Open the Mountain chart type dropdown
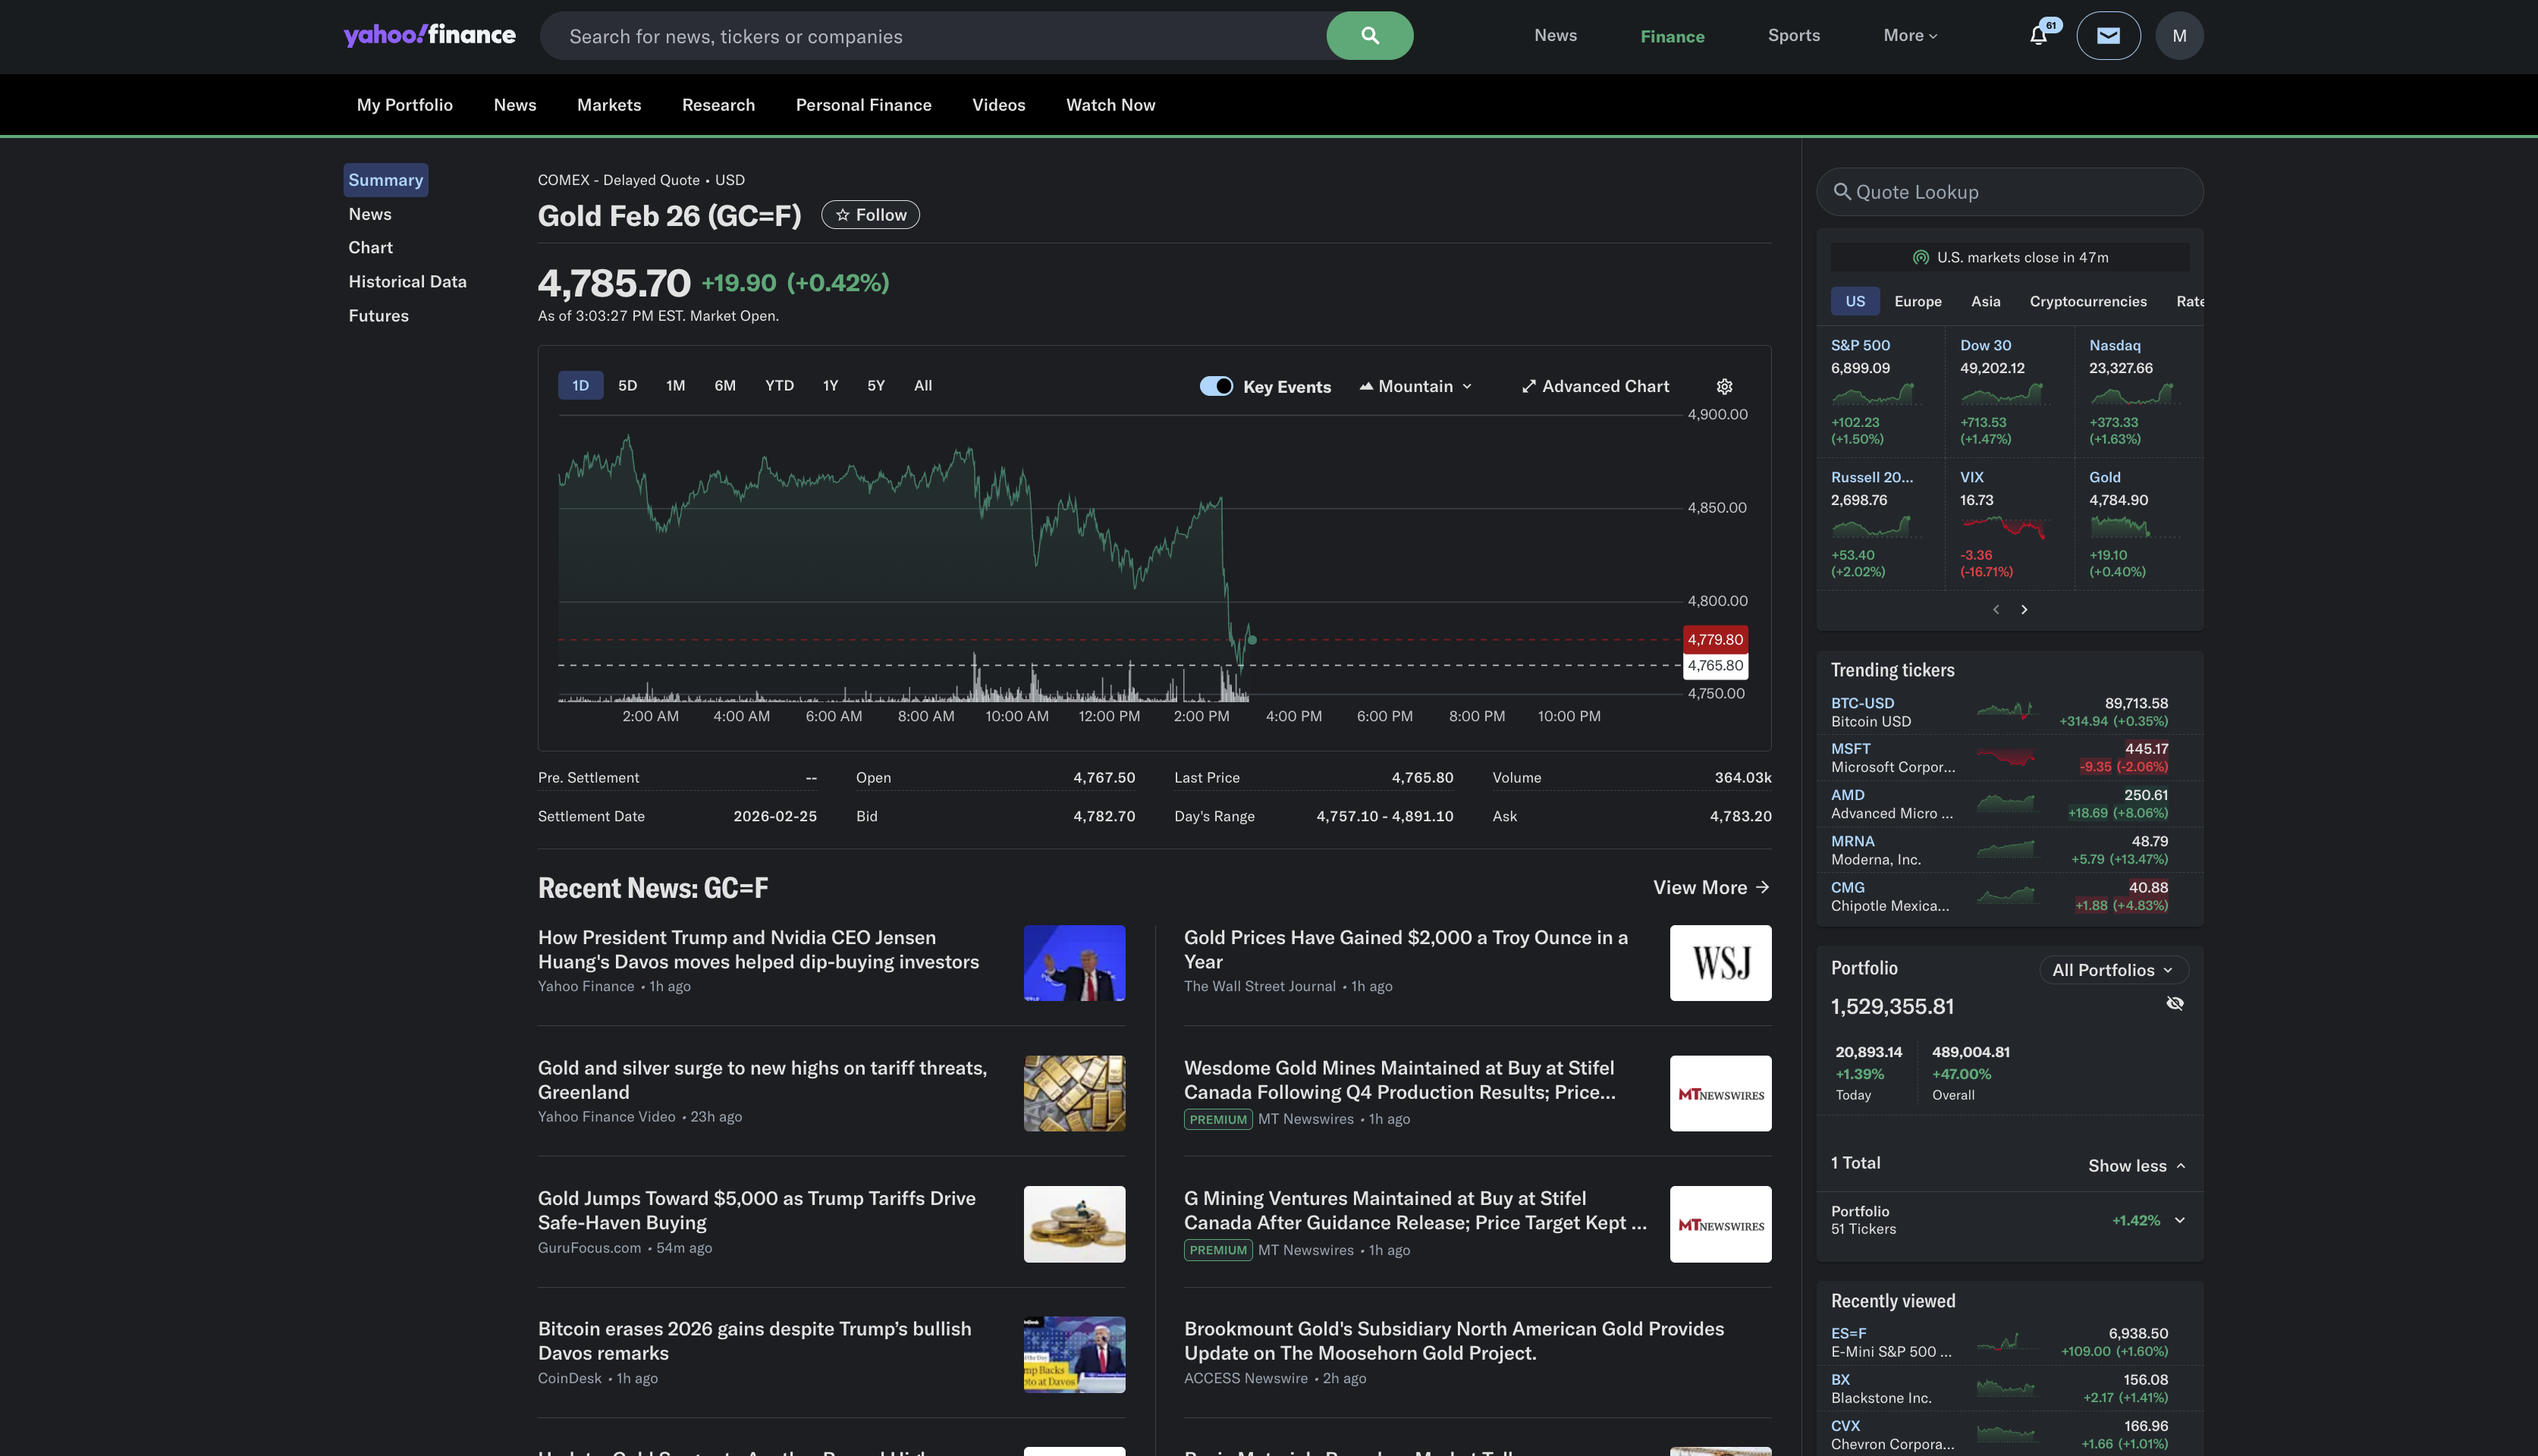 [1415, 386]
